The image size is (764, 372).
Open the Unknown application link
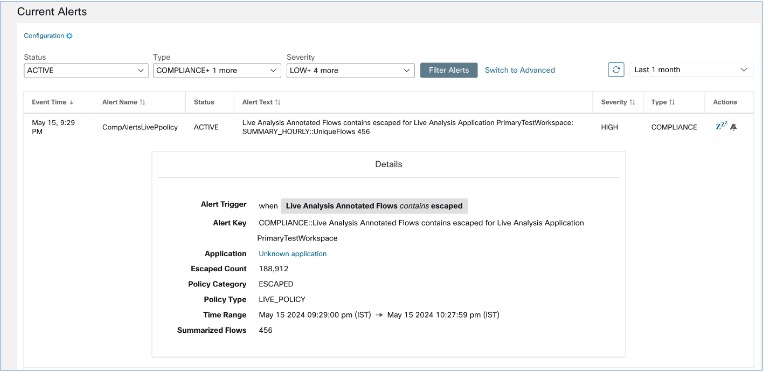(292, 254)
